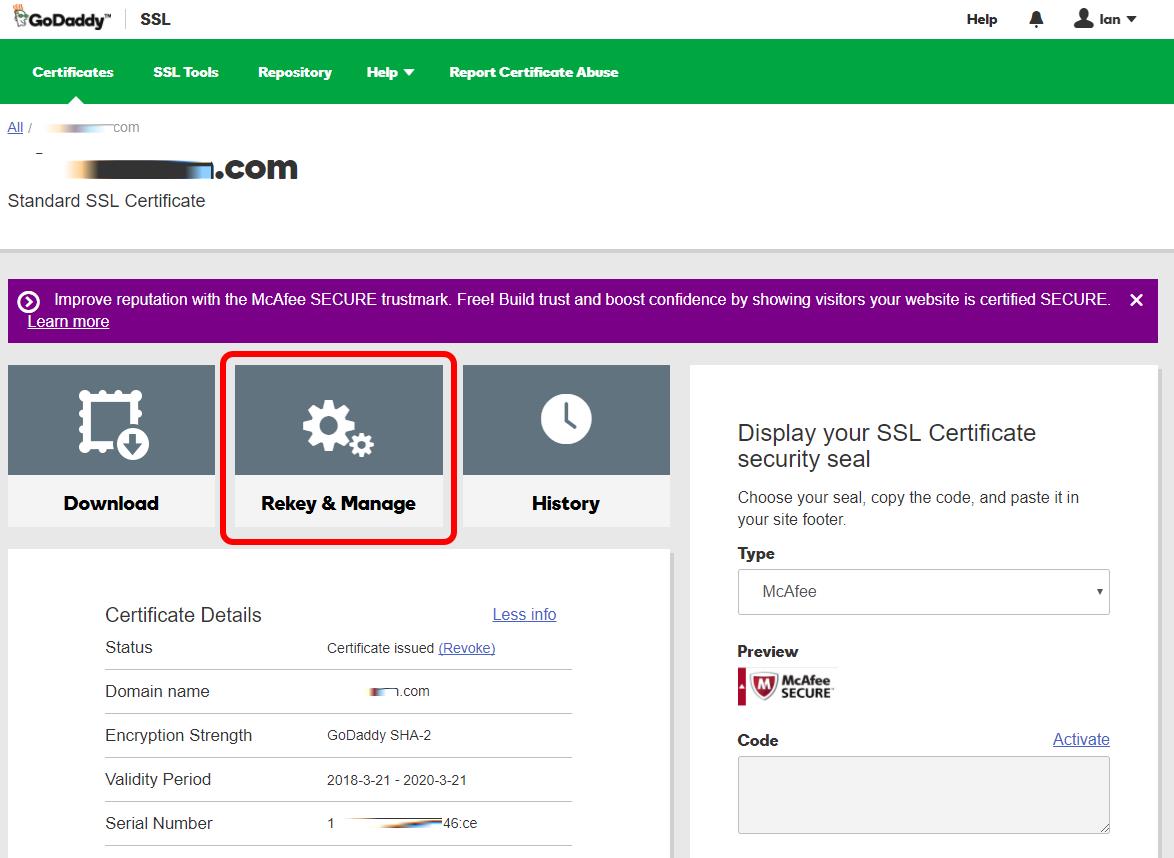
Task: Click the GoDaddy logo
Action: 62,19
